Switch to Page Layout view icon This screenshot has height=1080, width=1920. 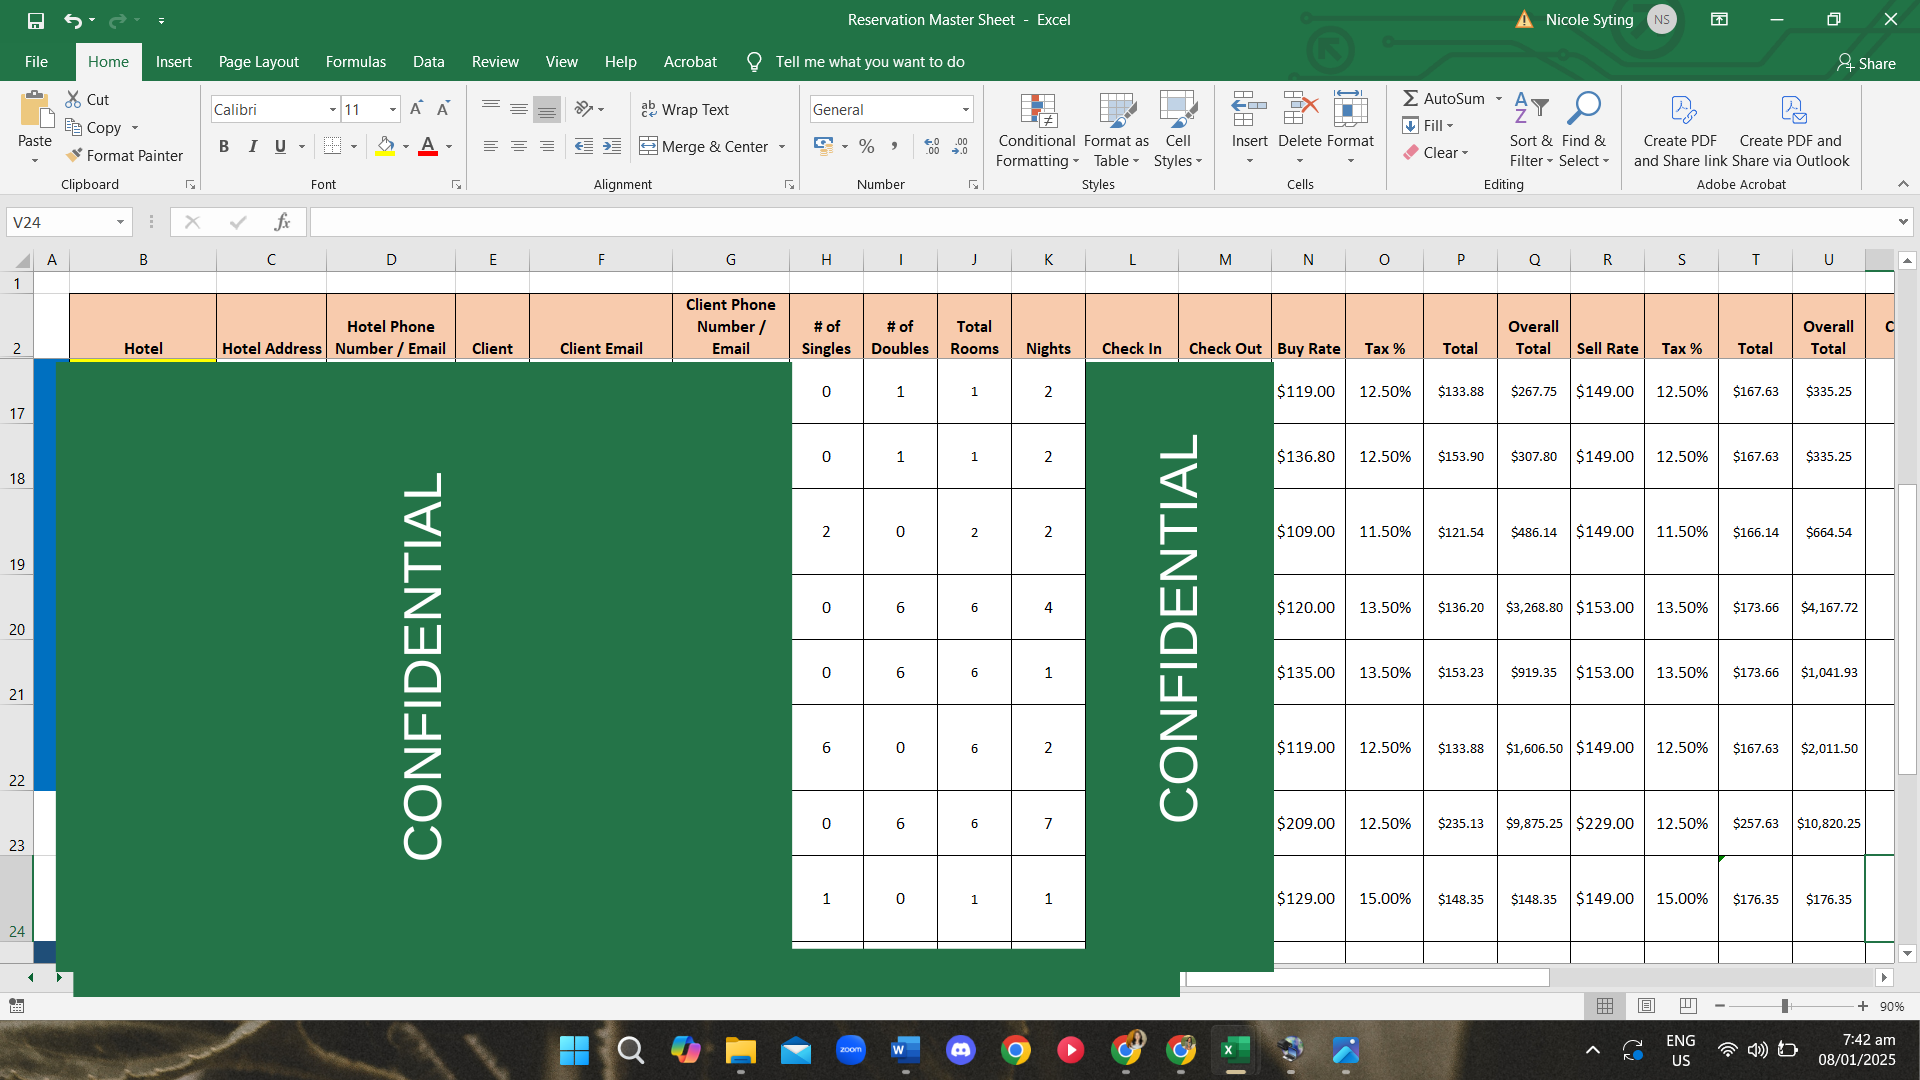[x=1647, y=1006]
